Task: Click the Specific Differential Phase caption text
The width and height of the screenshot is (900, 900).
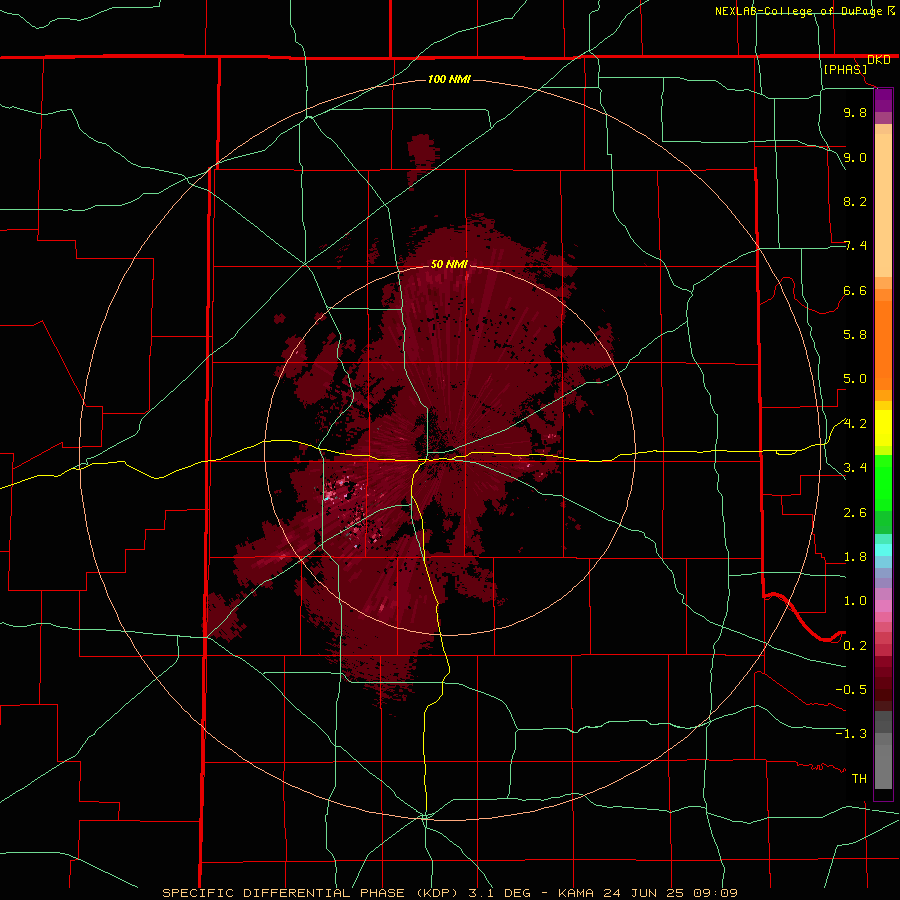Action: point(449,893)
